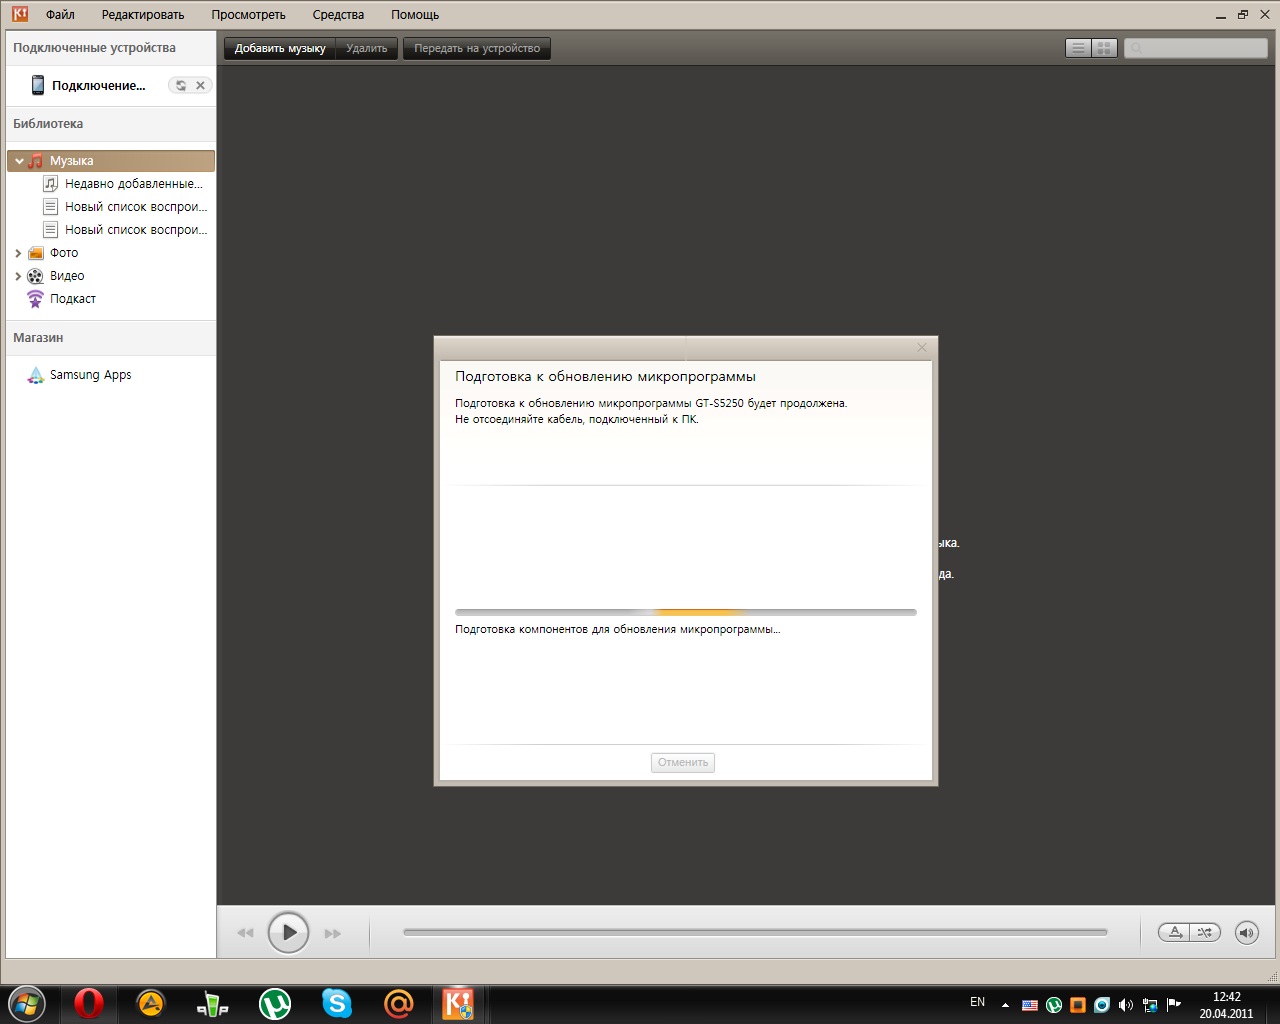This screenshot has height=1024, width=1280.
Task: Toggle shuffle playback
Action: tap(1205, 932)
